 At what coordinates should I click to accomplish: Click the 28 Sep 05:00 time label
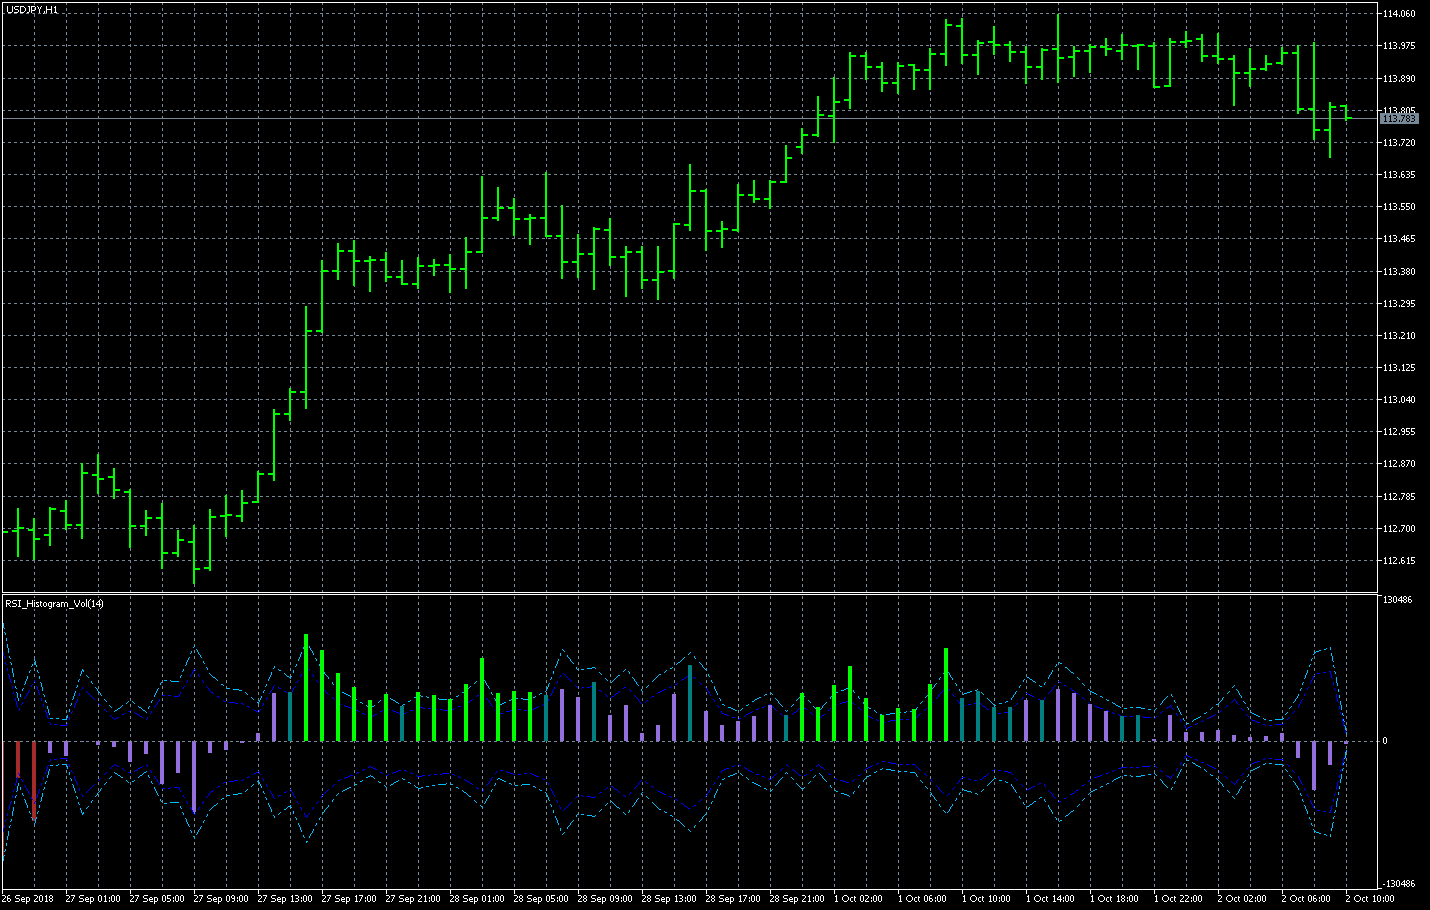click(x=541, y=899)
